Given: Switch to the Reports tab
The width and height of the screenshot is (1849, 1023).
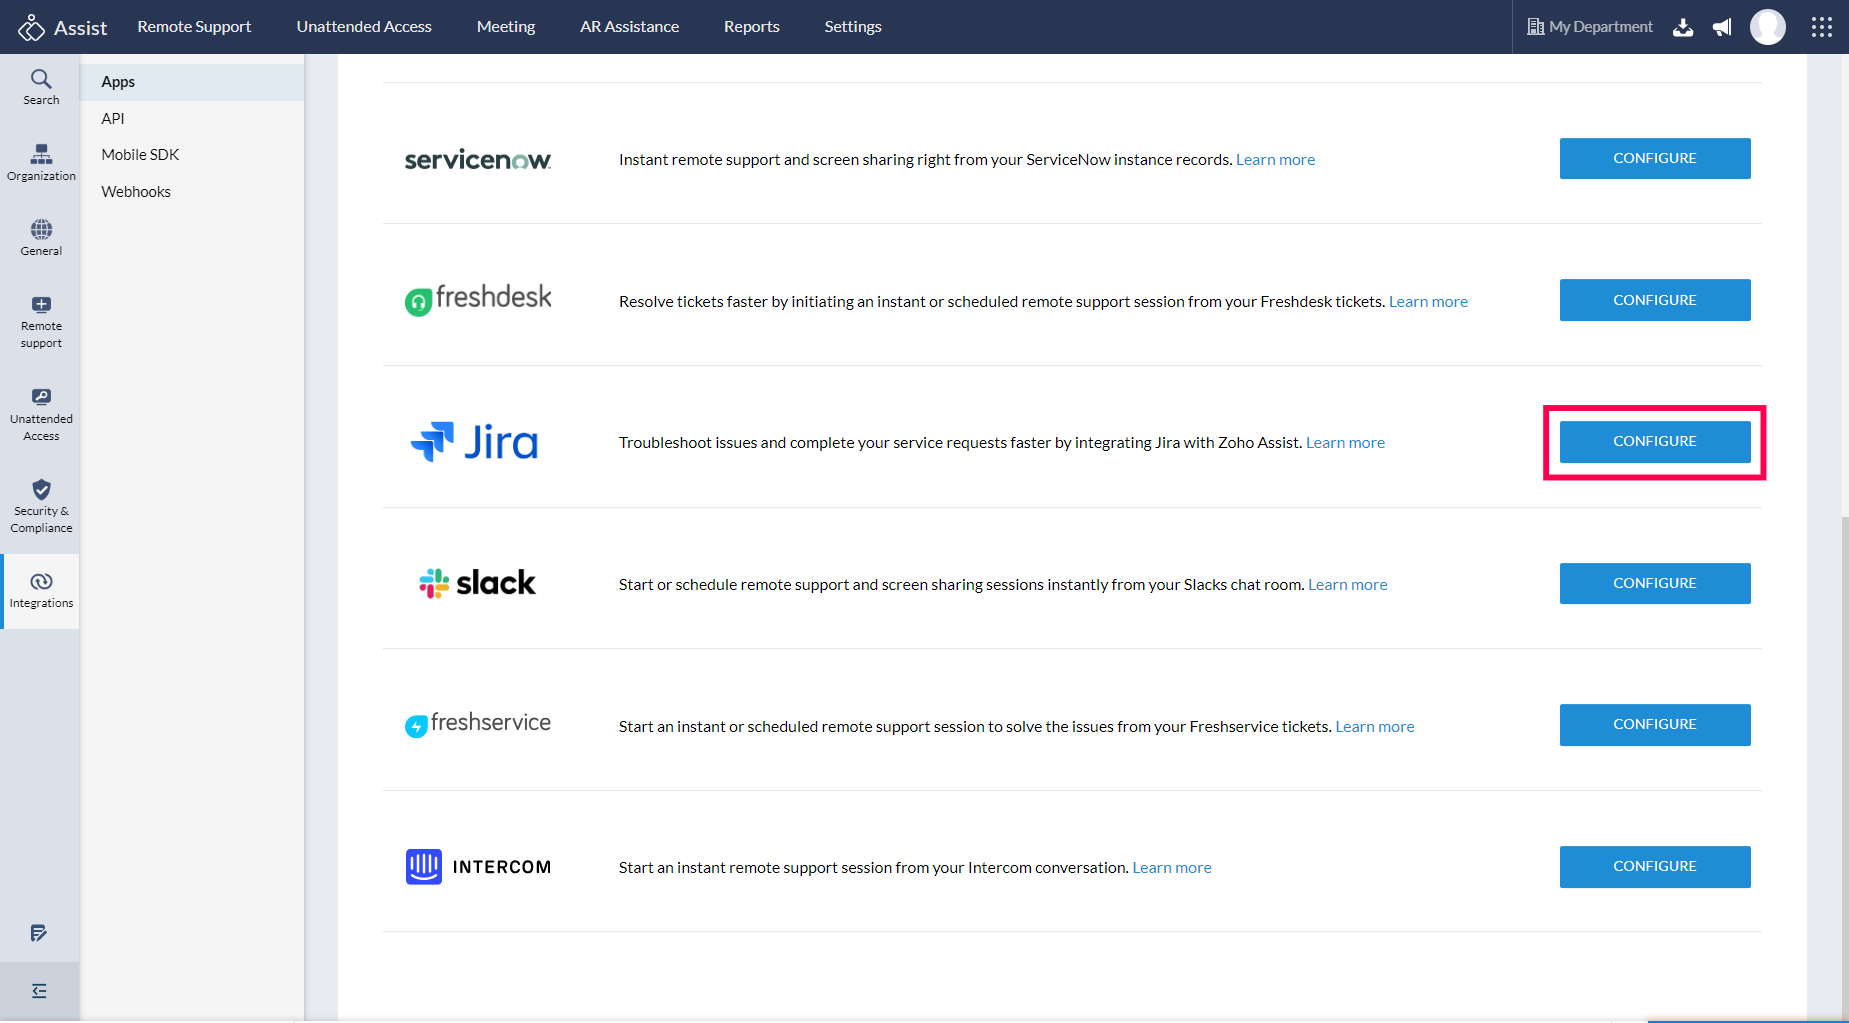Looking at the screenshot, I should (x=751, y=27).
